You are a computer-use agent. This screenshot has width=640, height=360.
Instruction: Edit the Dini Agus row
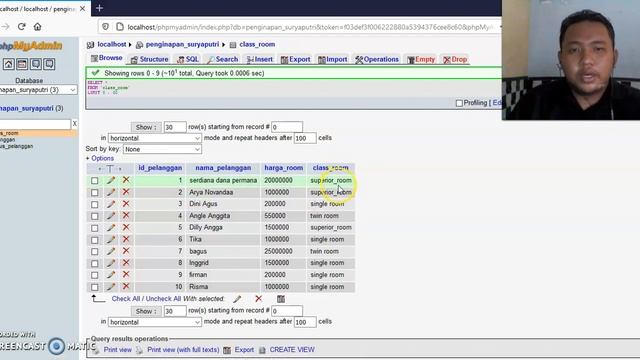click(x=111, y=204)
